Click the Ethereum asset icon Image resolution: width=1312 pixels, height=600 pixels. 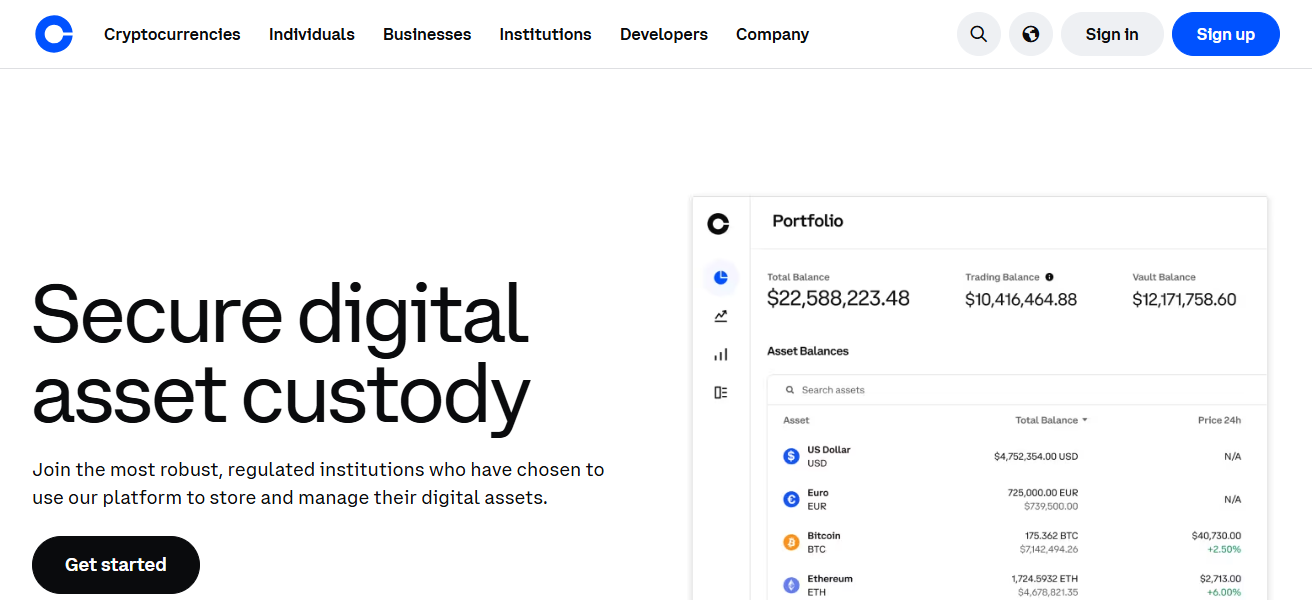[790, 584]
